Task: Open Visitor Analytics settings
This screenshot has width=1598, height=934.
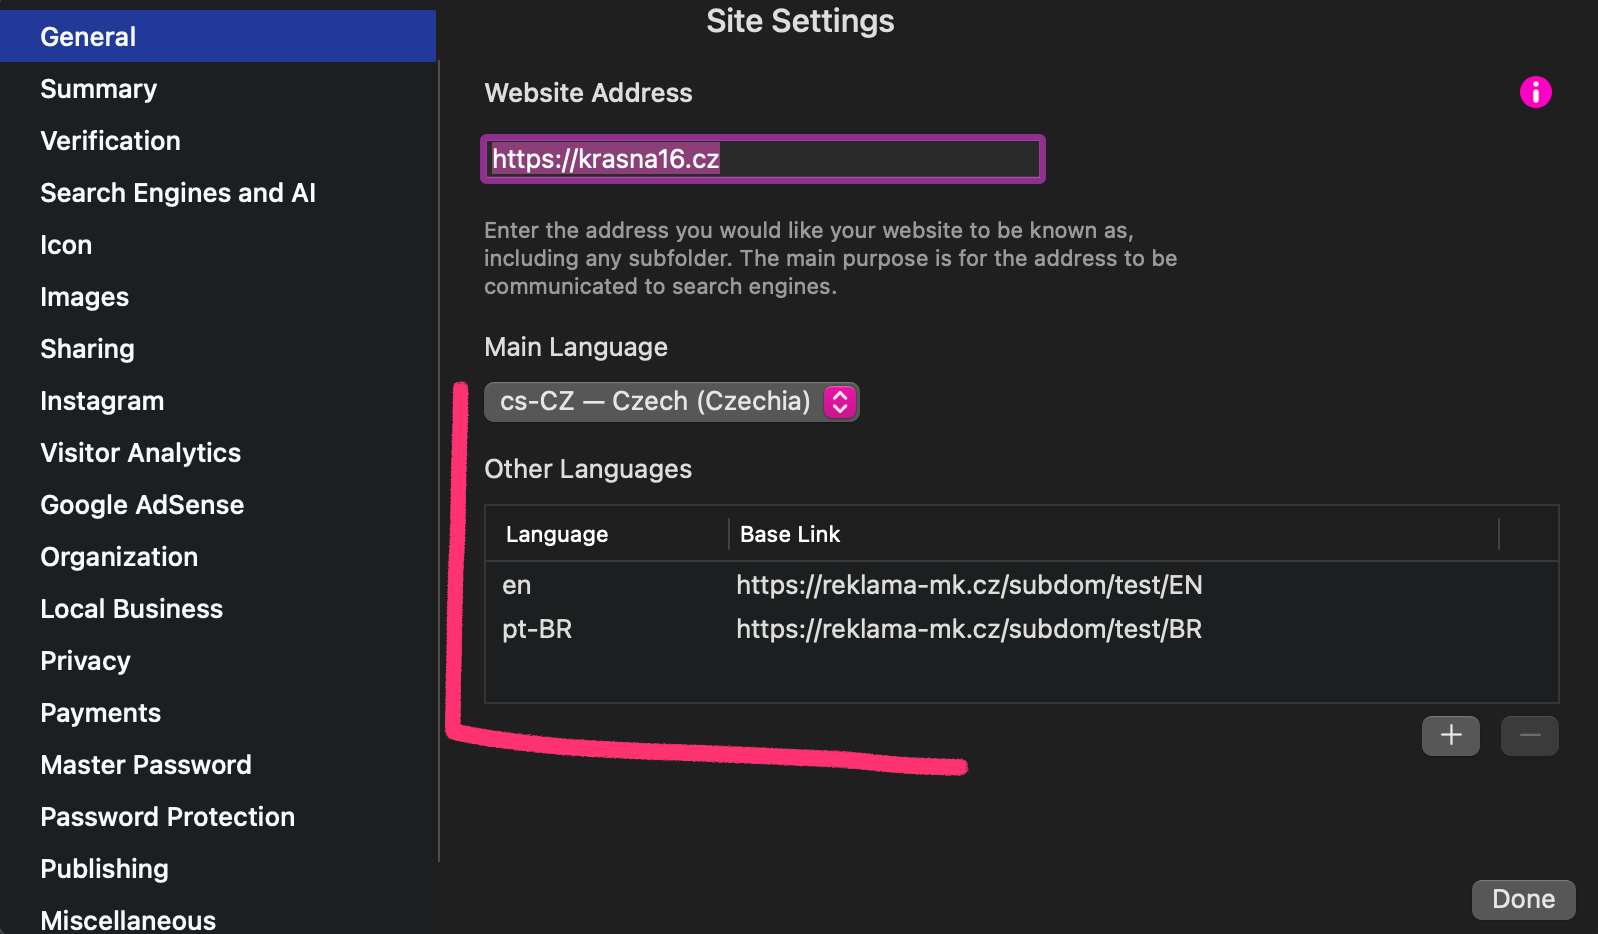Action: pos(140,453)
